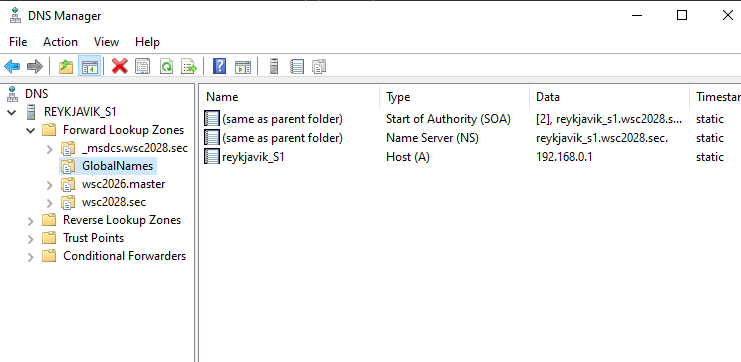Open the Properties toolbar icon
Viewport: 741px width, 362px height.
(x=143, y=67)
